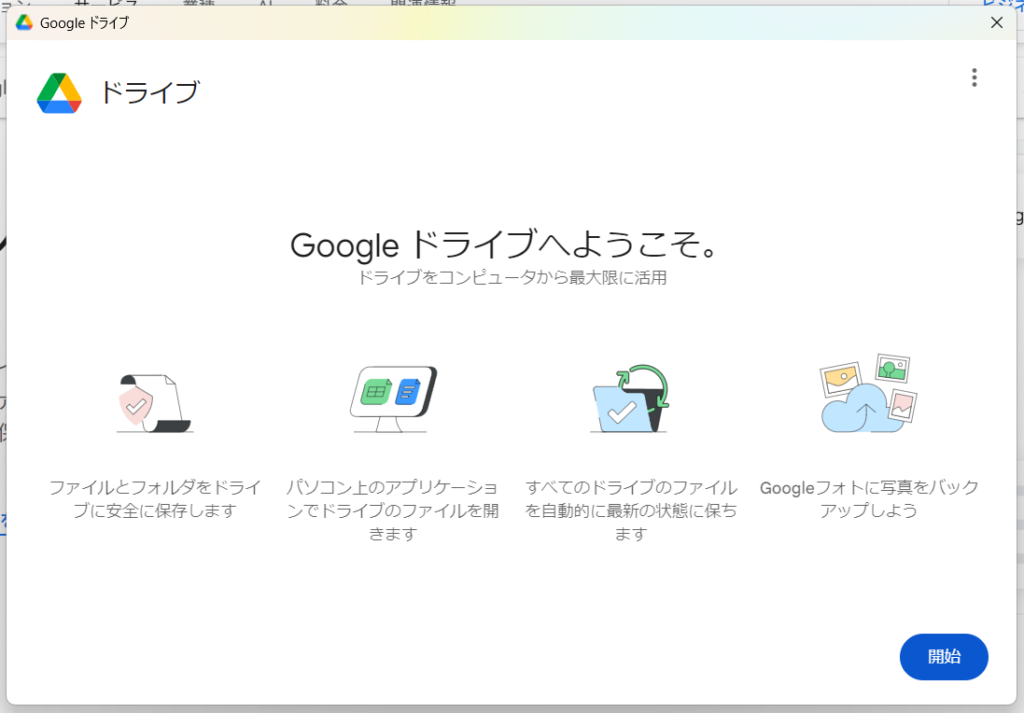Screen dimensions: 1024x713
Task: Click the photo thumbnail above the cloud
Action: (890, 368)
